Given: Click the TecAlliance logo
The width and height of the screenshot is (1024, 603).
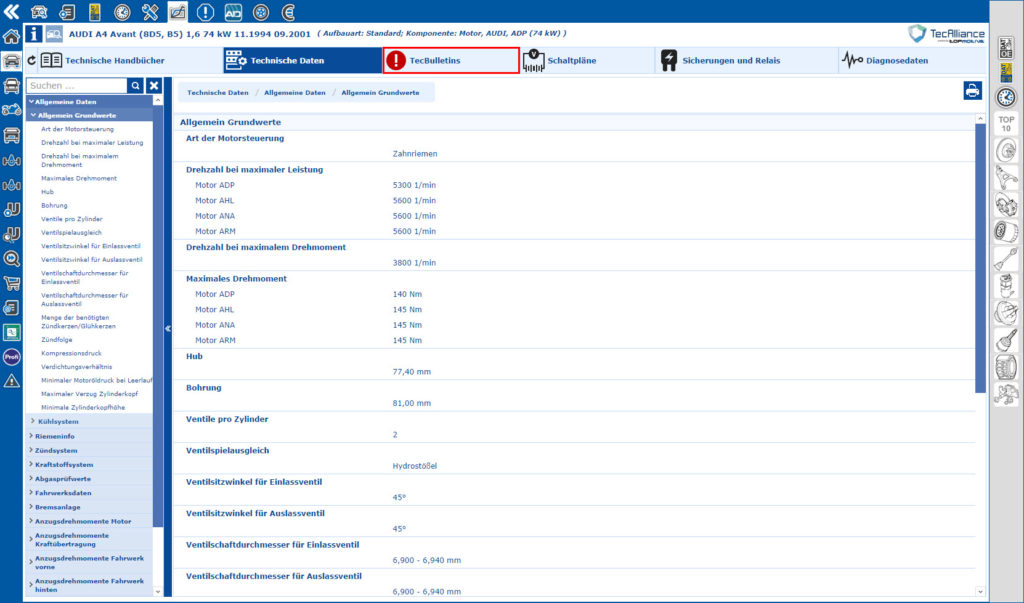Looking at the screenshot, I should 946,34.
